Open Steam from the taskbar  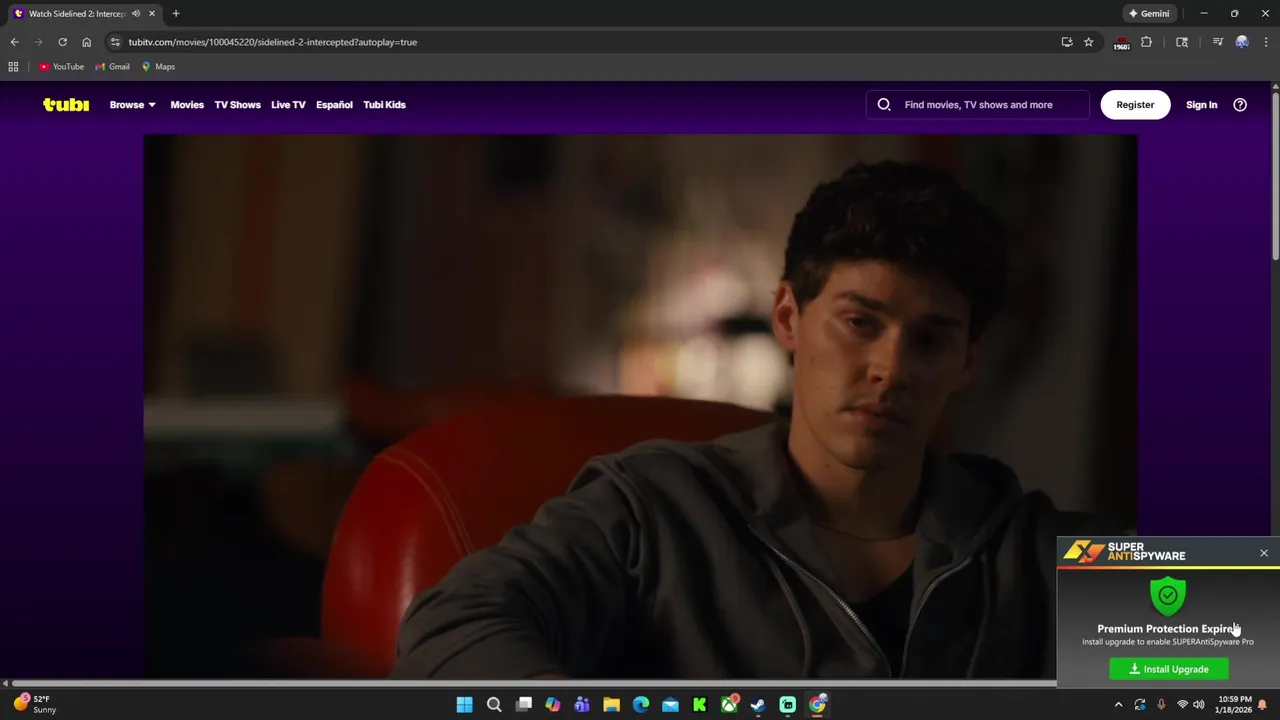(758, 705)
